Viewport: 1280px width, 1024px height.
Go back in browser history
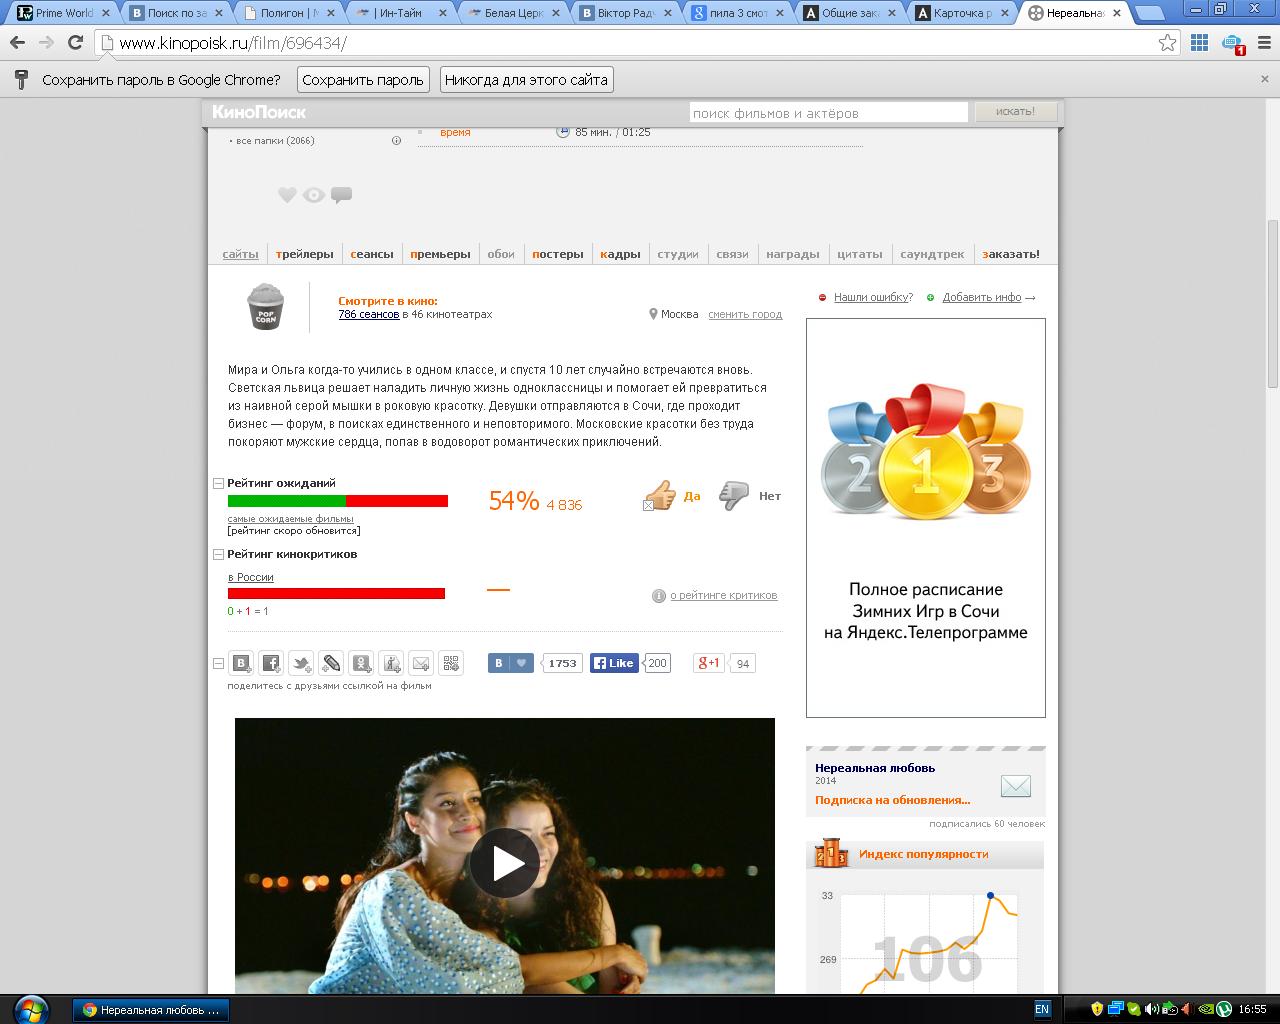pyautogui.click(x=16, y=42)
